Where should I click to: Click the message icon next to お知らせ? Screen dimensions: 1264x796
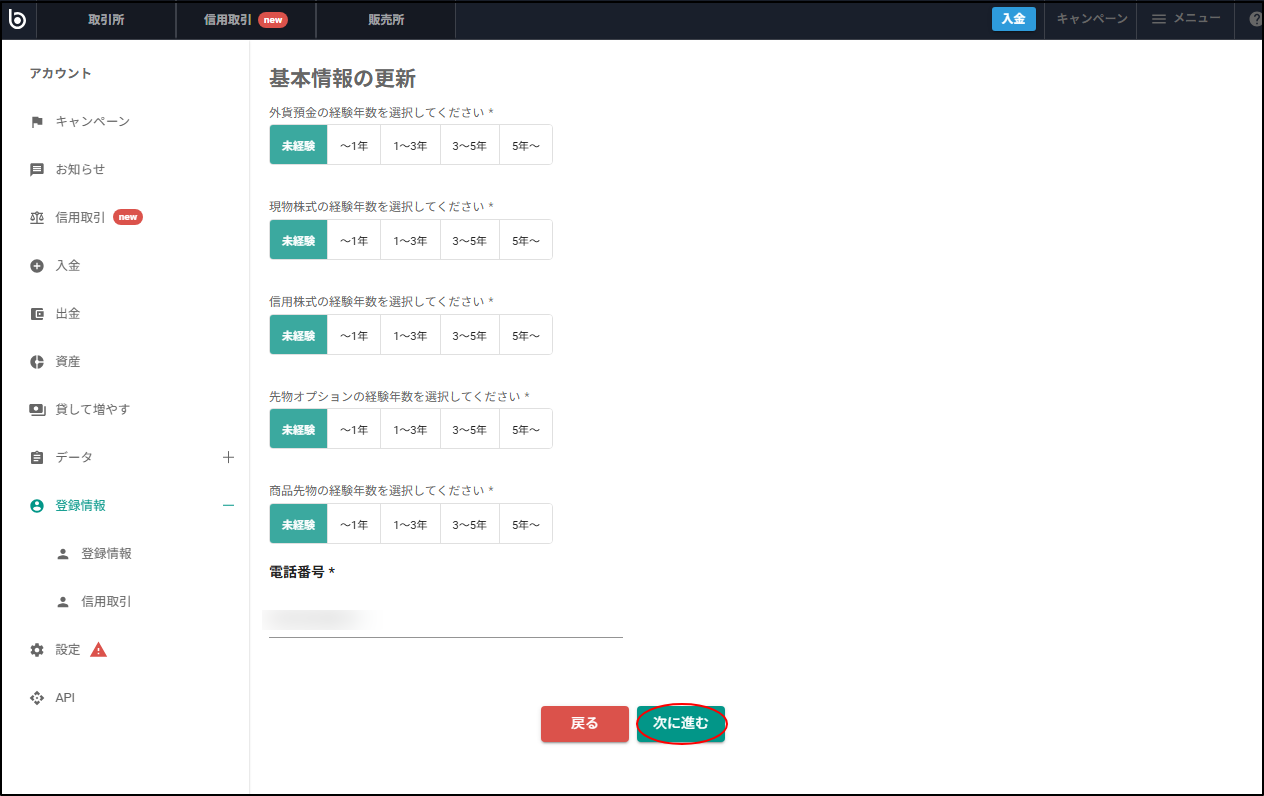pyautogui.click(x=37, y=170)
